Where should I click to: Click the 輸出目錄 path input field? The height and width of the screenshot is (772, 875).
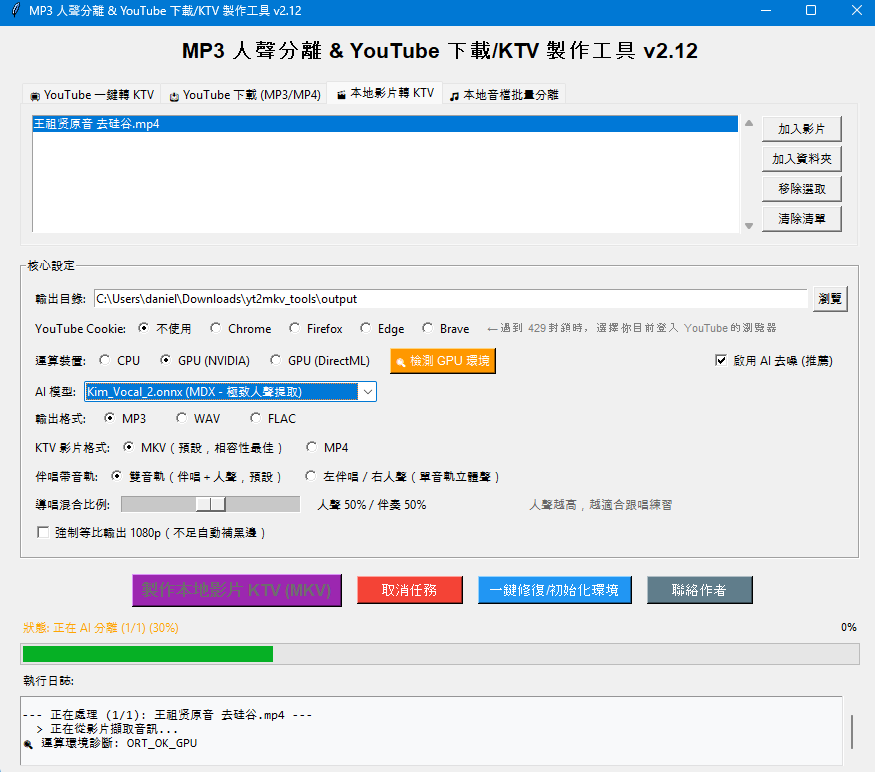click(450, 299)
